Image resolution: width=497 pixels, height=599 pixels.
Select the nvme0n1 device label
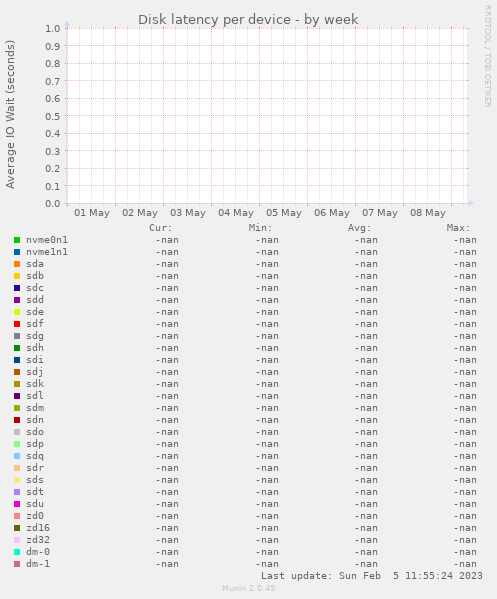click(x=47, y=240)
